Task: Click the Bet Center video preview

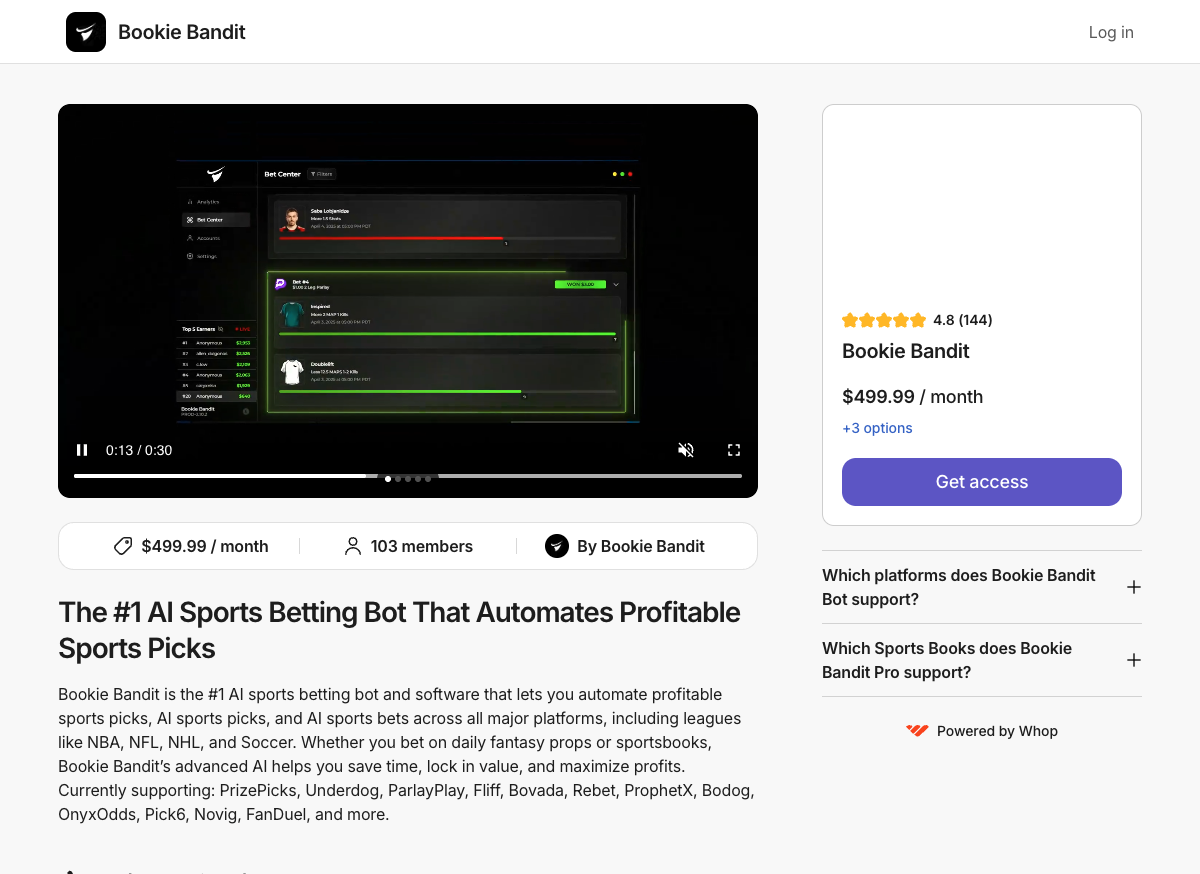Action: pyautogui.click(x=408, y=290)
